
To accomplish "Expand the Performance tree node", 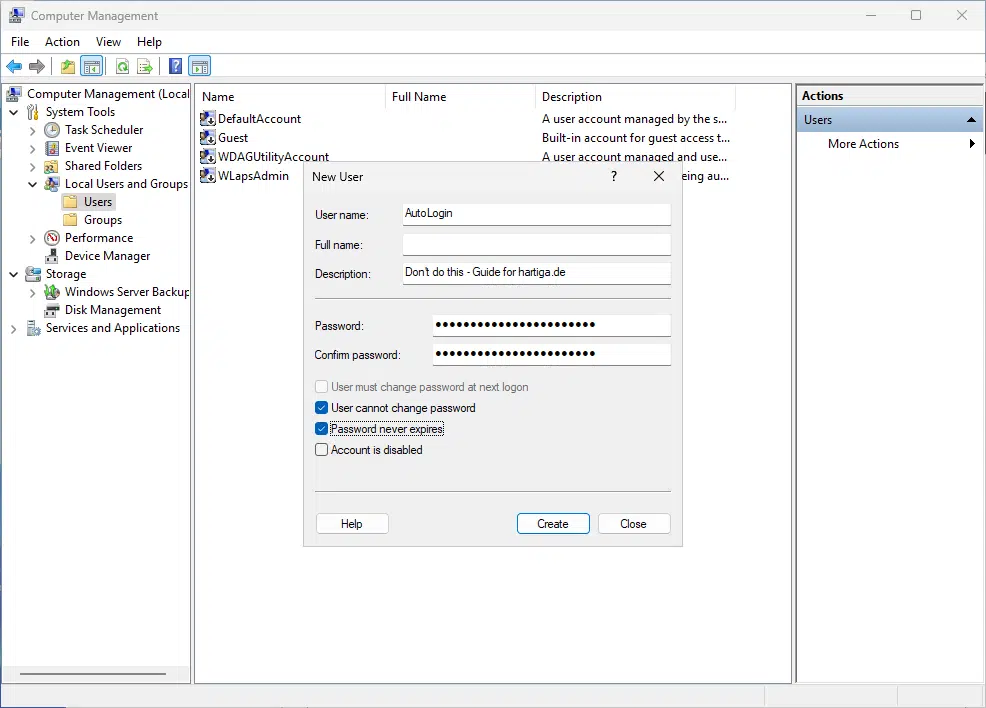I will point(31,237).
